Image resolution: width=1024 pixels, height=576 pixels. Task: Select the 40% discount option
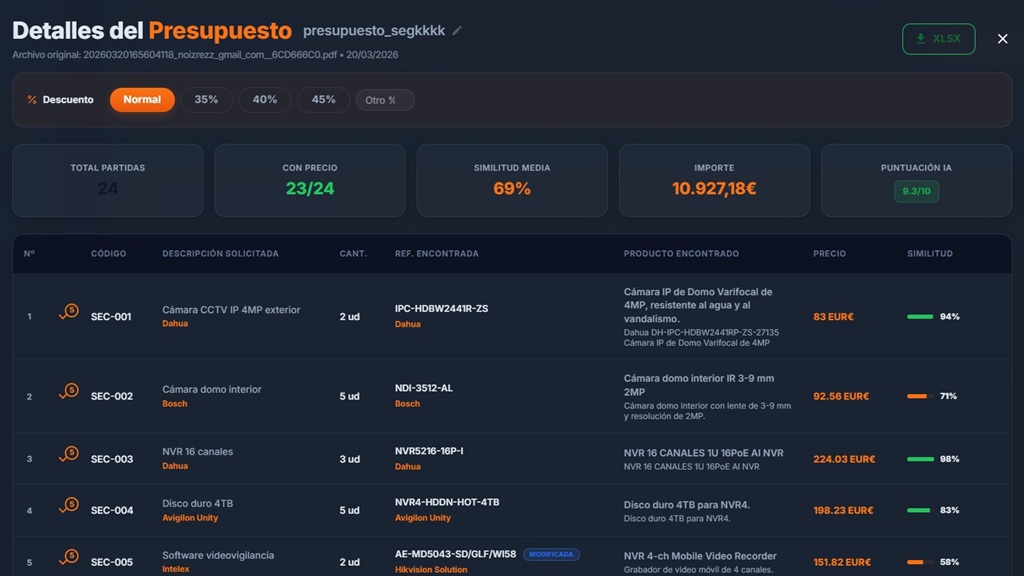coord(264,99)
